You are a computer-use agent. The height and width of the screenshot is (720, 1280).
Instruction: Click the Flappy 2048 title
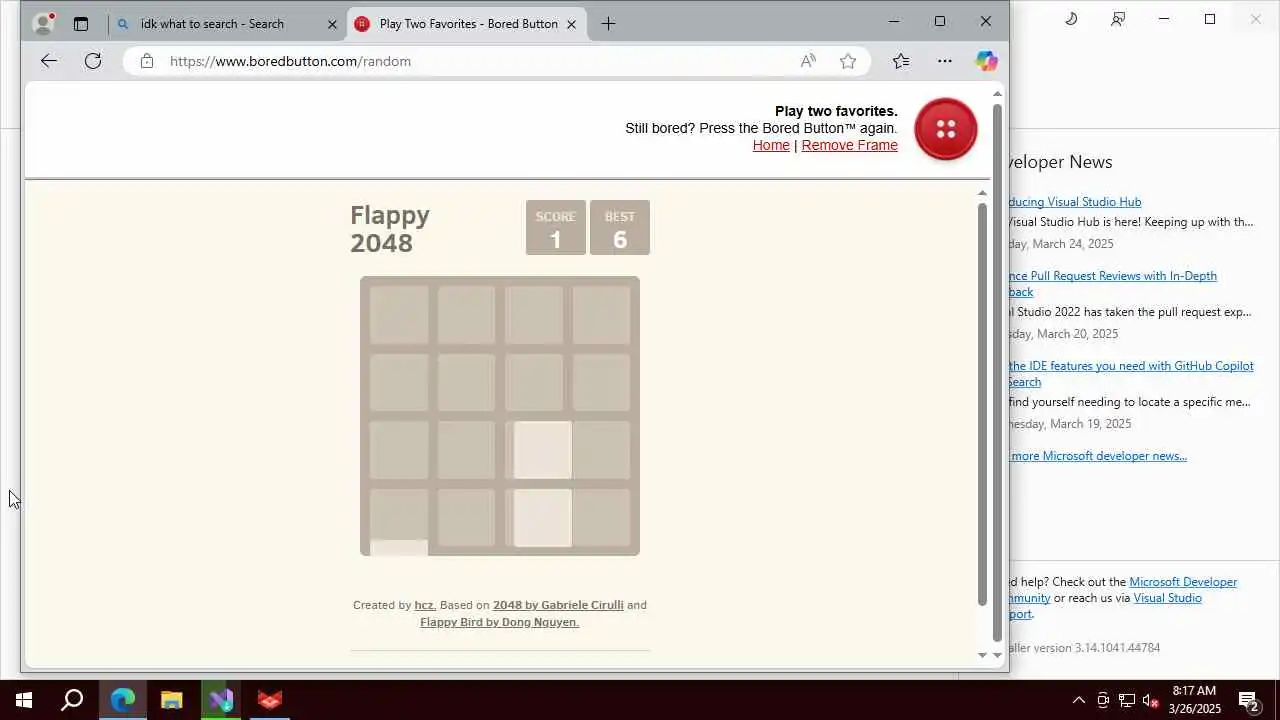[x=390, y=229]
